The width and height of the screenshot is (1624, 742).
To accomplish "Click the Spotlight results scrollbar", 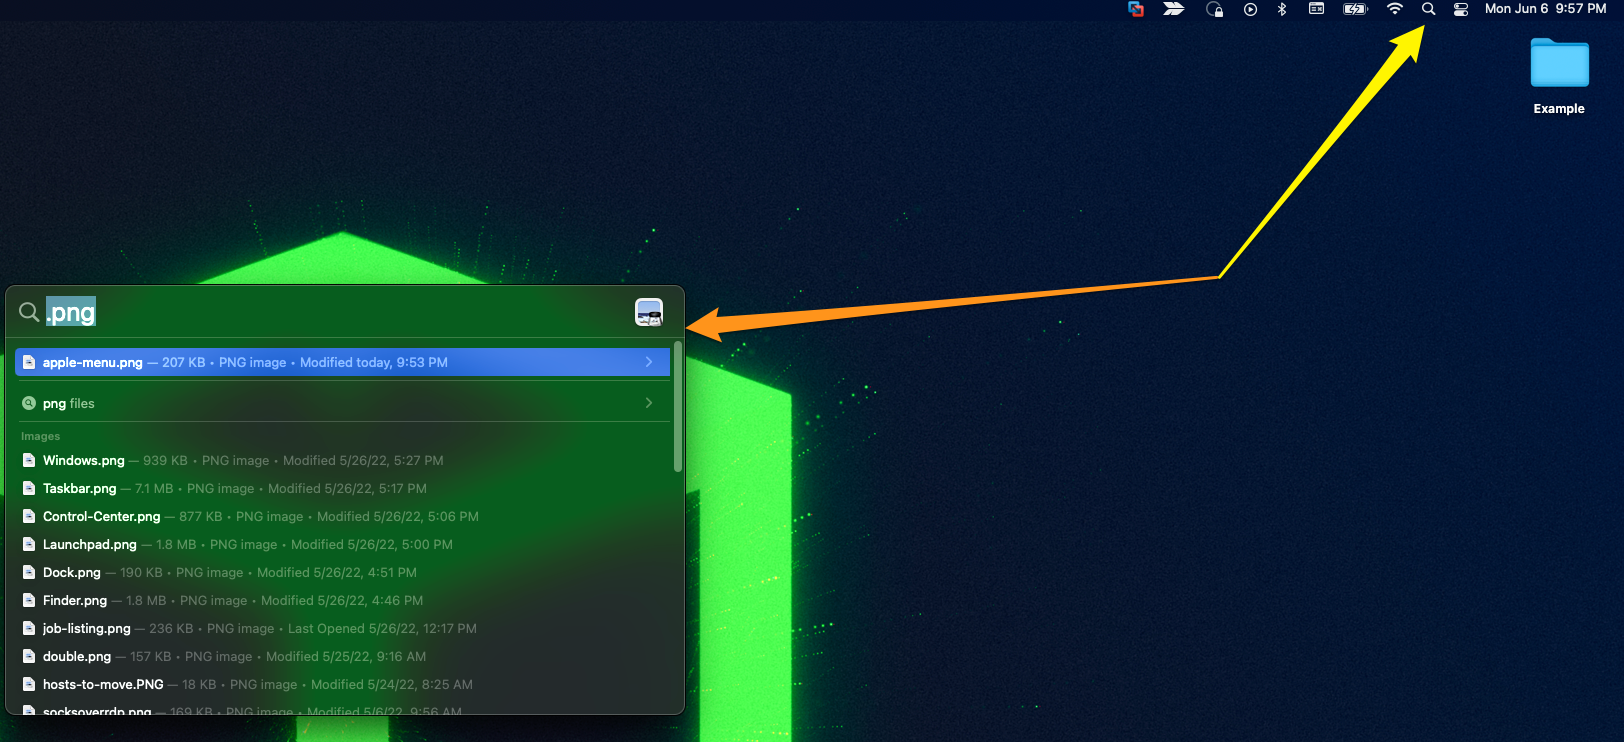I will 678,407.
